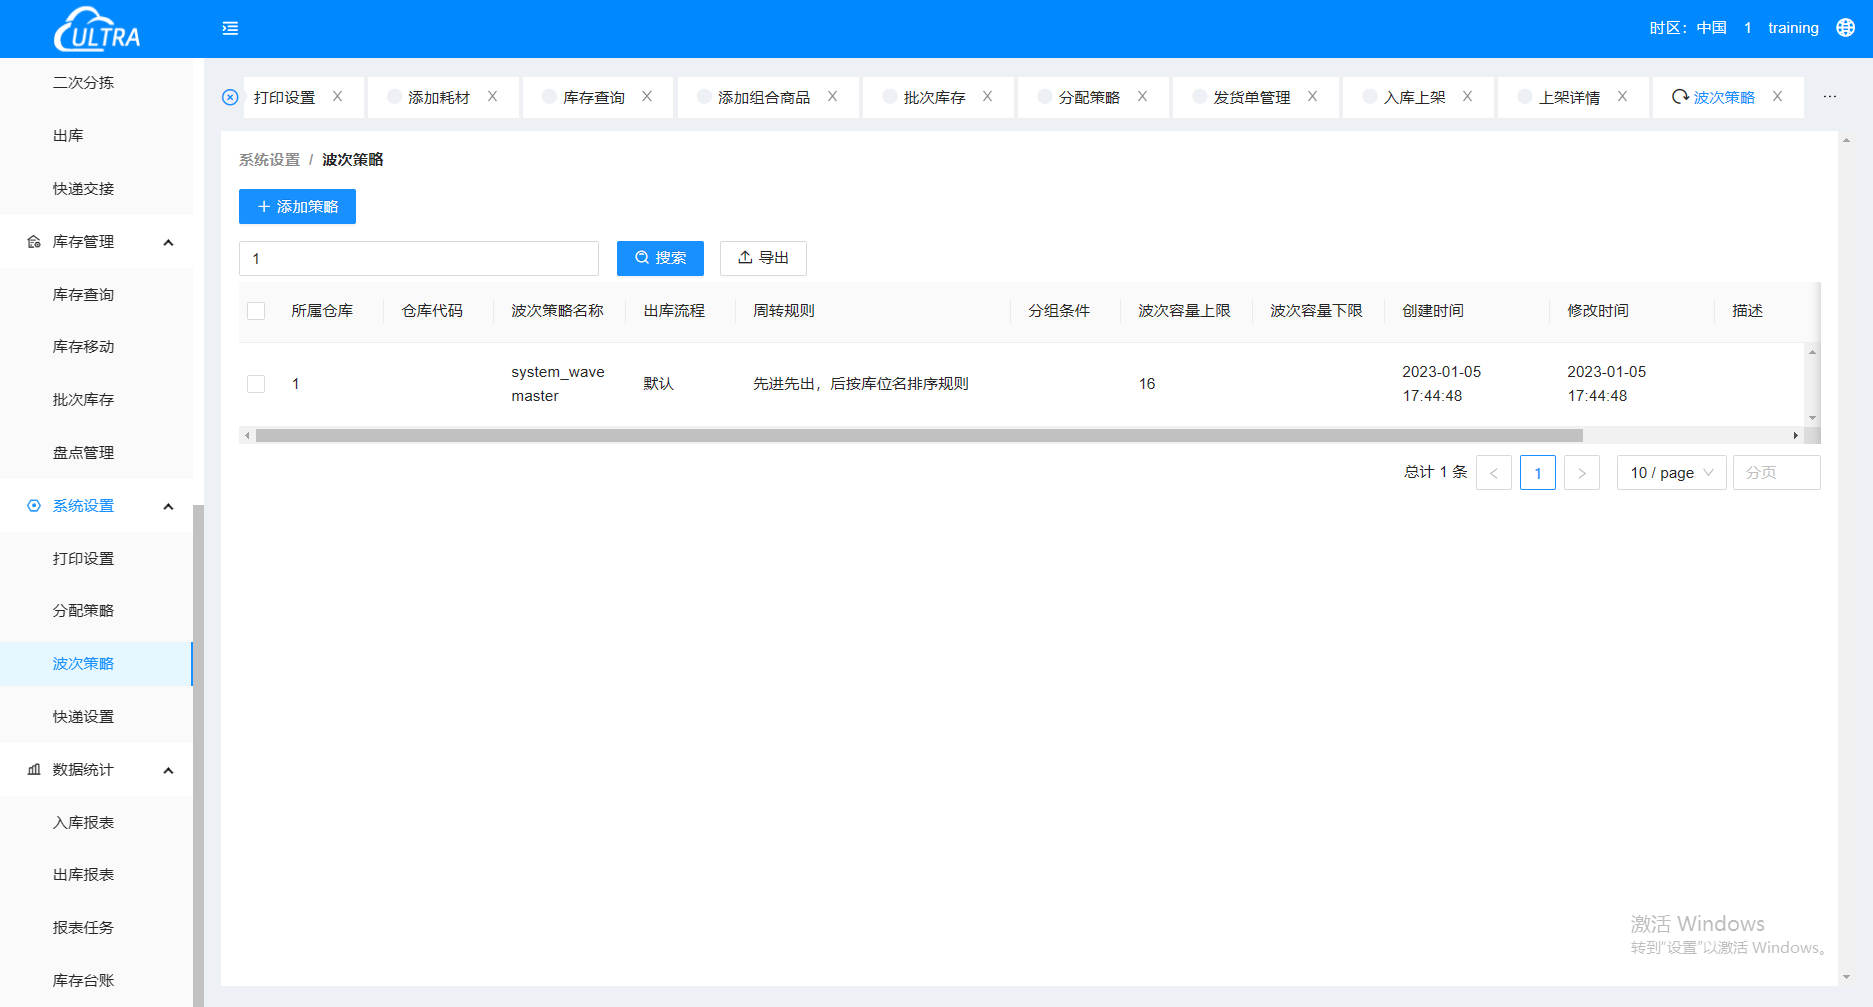Open the language globe icon
The width and height of the screenshot is (1873, 1007).
pos(1845,28)
